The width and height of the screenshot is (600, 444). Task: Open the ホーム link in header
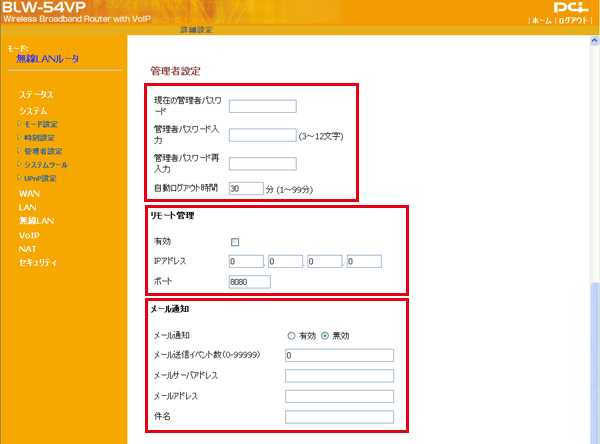pos(541,20)
